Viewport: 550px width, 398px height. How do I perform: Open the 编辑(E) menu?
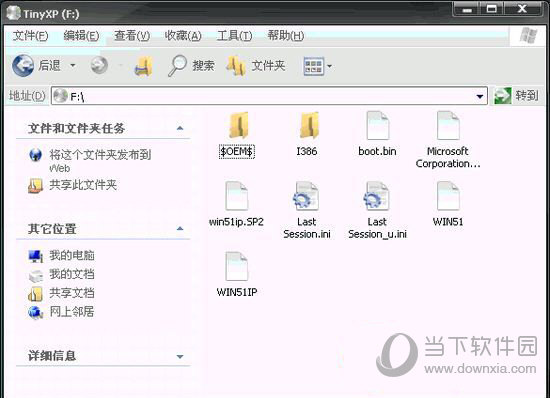81,35
